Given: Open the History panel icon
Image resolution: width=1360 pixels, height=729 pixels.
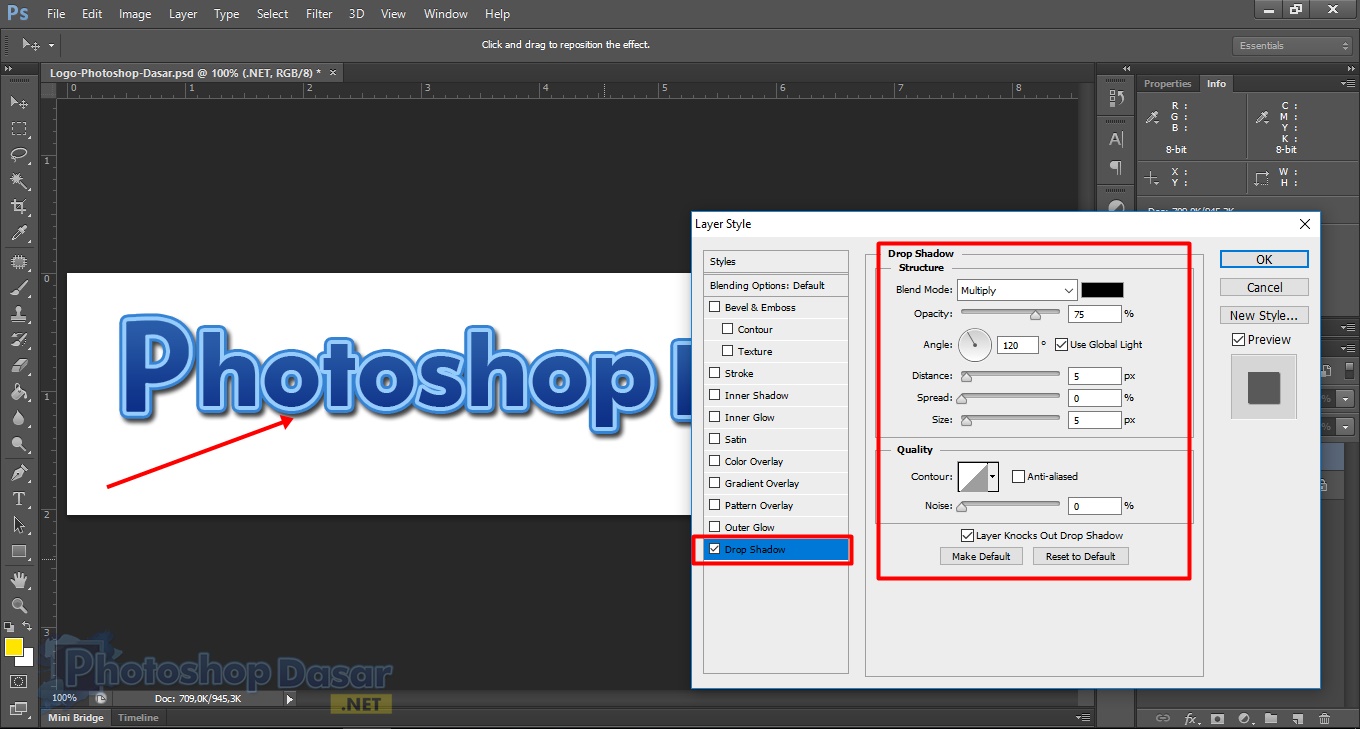Looking at the screenshot, I should tap(1117, 99).
